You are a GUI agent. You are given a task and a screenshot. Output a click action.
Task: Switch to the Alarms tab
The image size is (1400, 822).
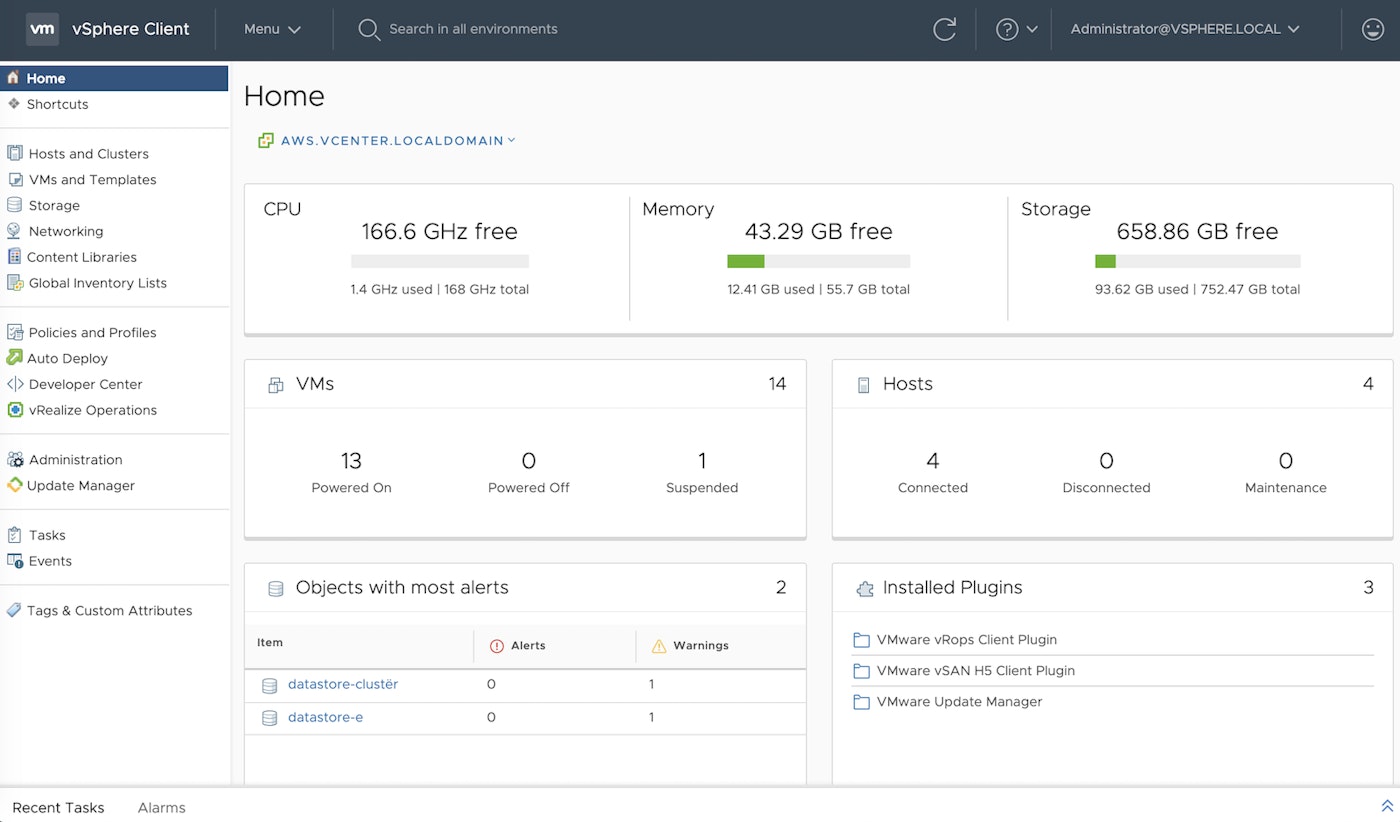point(161,807)
